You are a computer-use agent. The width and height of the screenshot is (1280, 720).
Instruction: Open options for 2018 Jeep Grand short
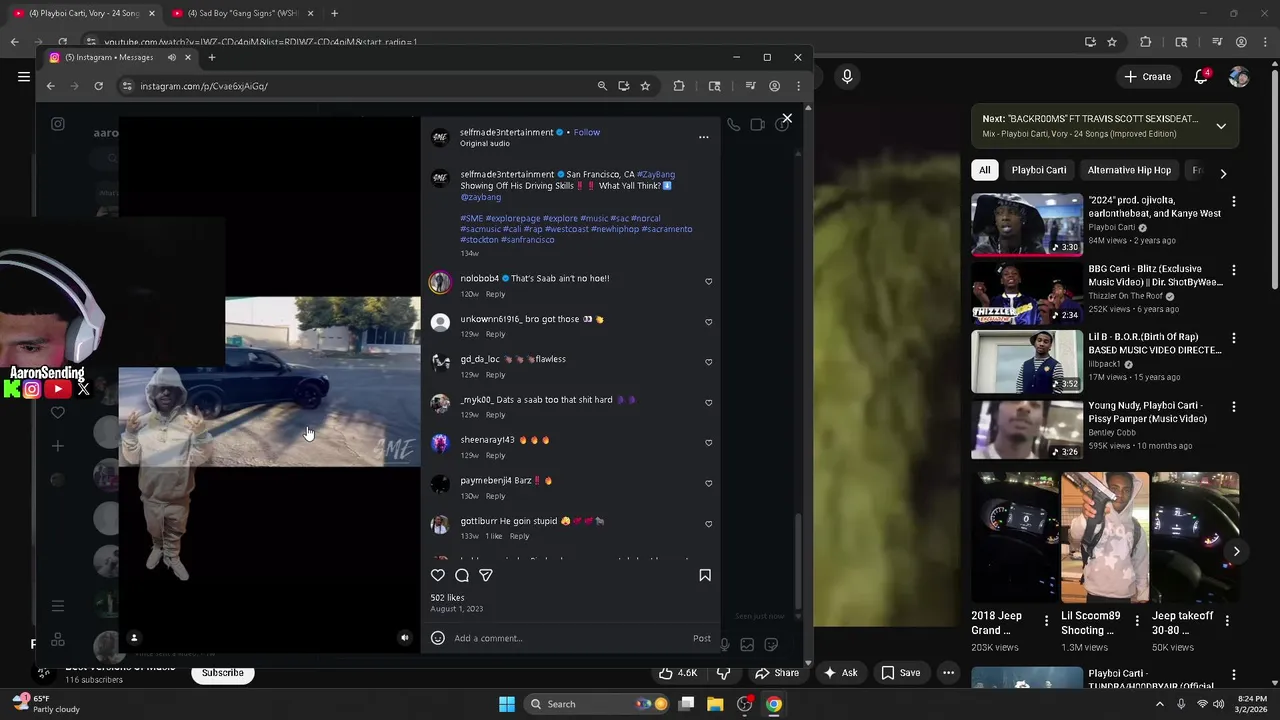pyautogui.click(x=1047, y=621)
